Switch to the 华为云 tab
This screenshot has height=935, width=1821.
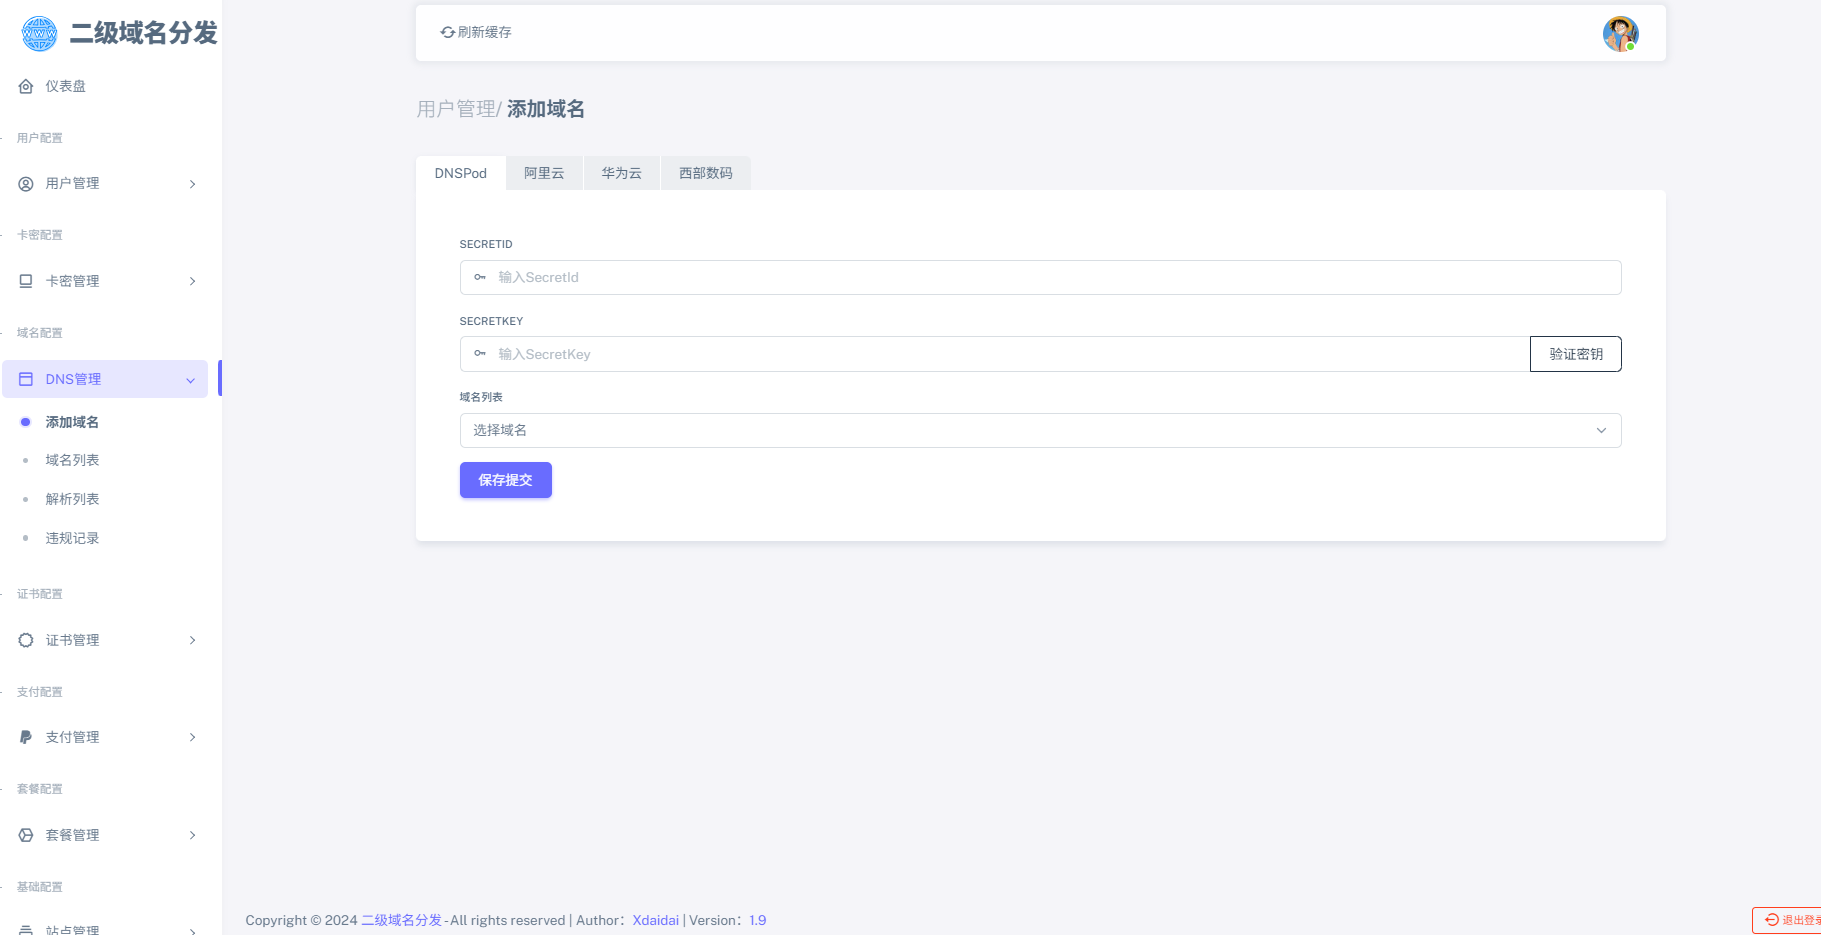point(621,173)
